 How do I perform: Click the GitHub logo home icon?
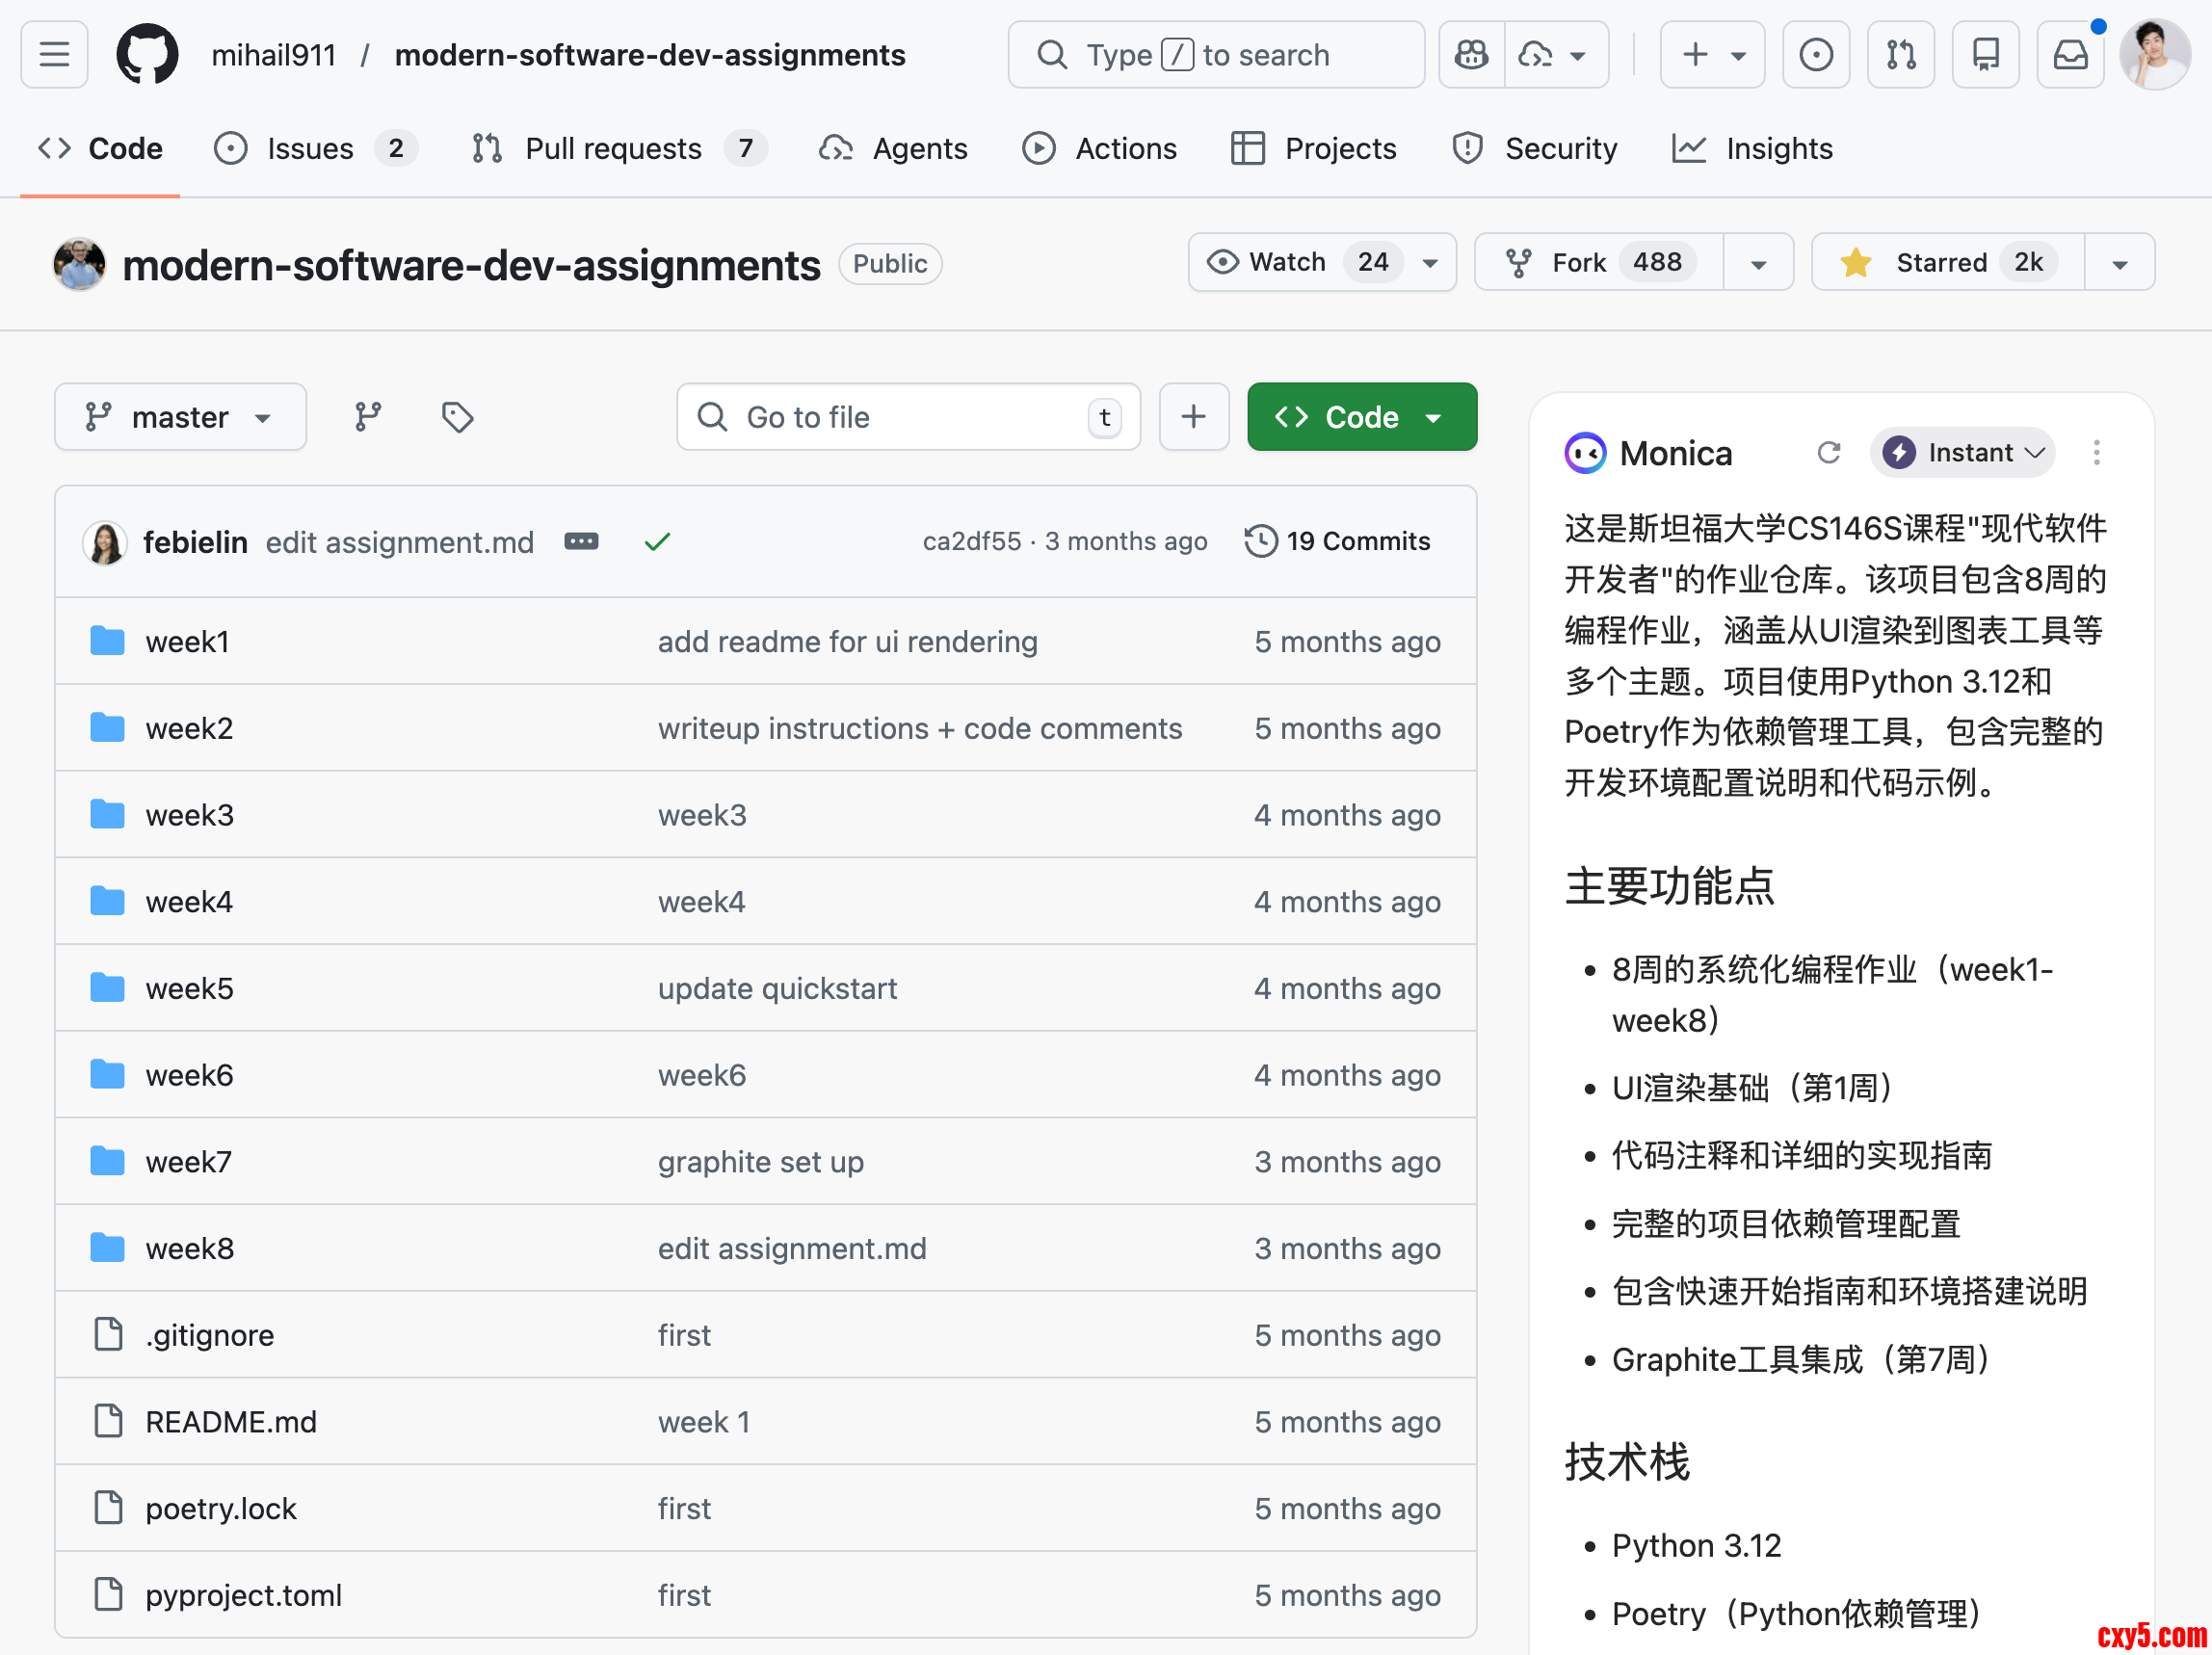147,55
